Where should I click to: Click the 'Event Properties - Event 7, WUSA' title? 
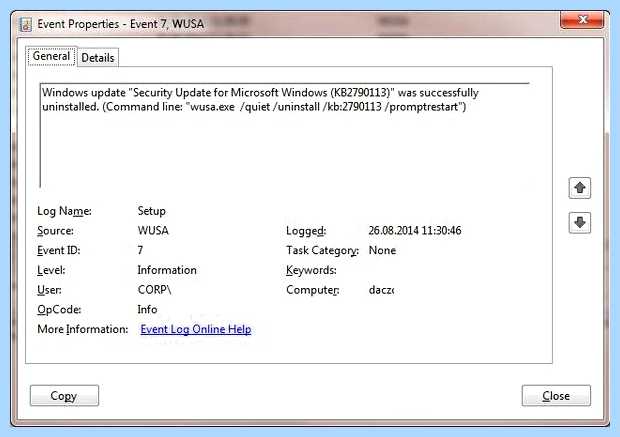121,24
